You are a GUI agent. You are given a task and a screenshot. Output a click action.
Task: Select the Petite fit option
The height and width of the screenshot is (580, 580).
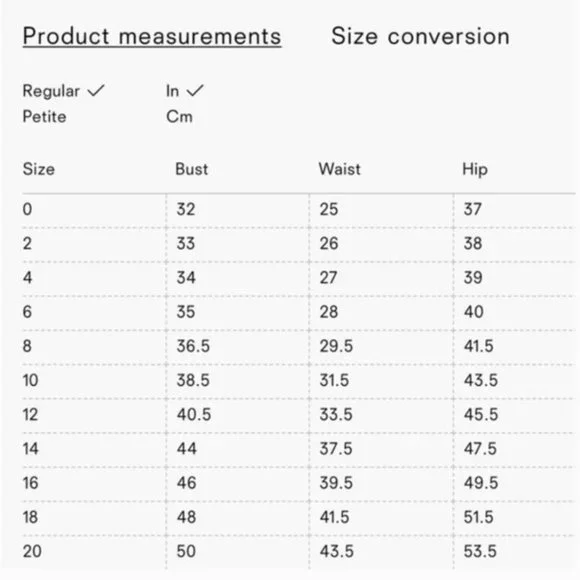44,117
